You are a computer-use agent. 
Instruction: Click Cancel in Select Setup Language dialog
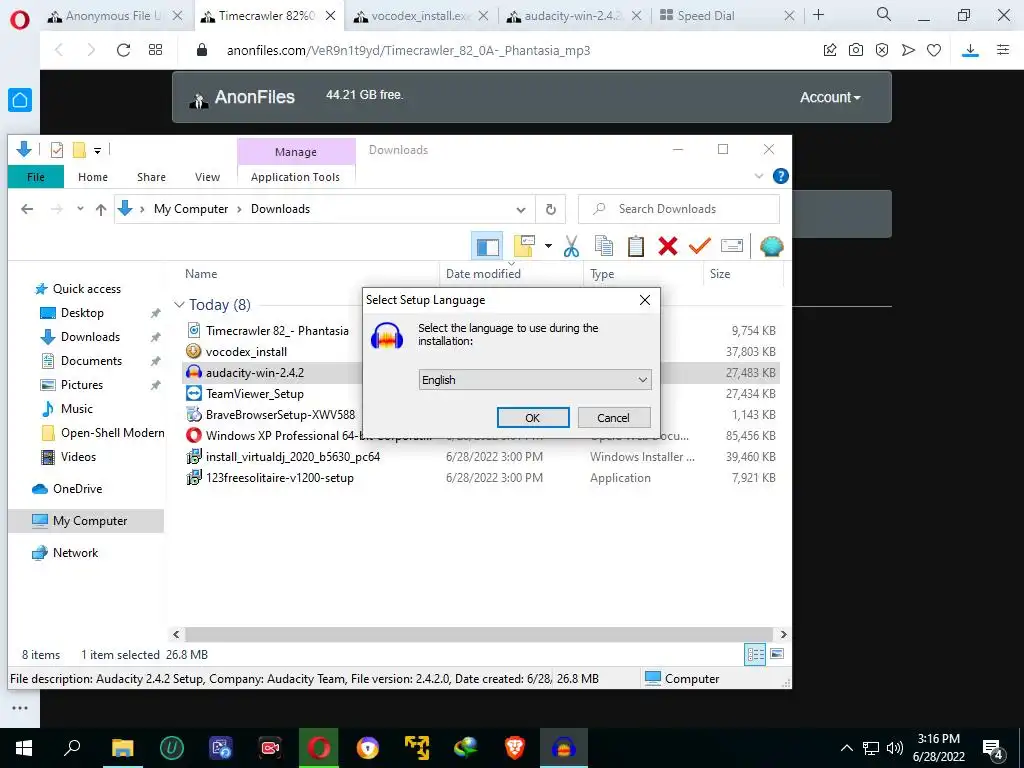[613, 418]
